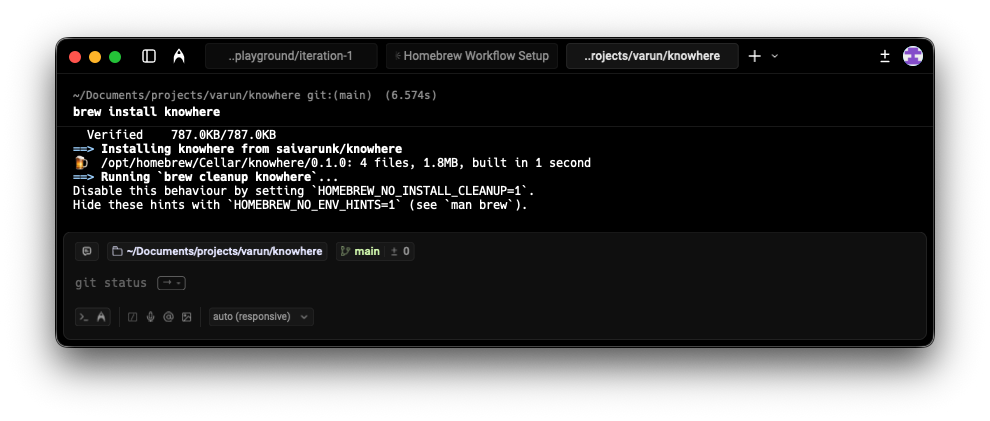Maximize the window with the green button

click(115, 57)
